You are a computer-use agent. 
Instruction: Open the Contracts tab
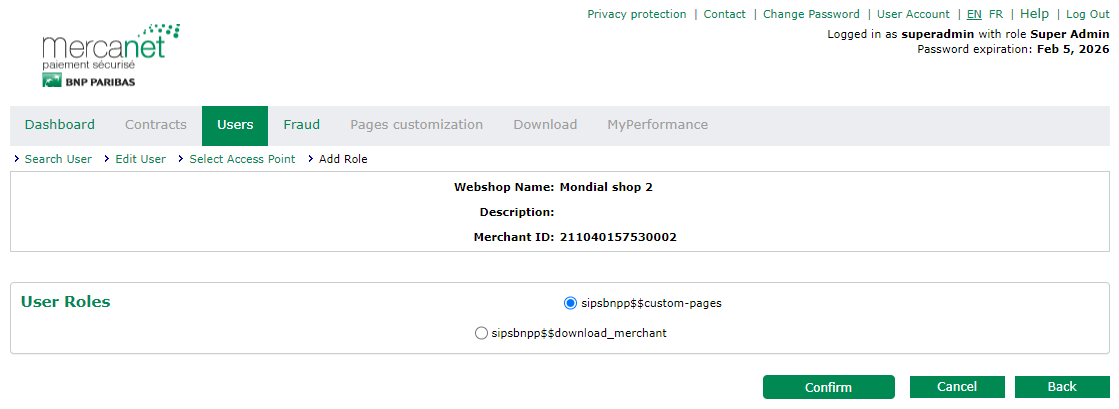[x=156, y=125]
